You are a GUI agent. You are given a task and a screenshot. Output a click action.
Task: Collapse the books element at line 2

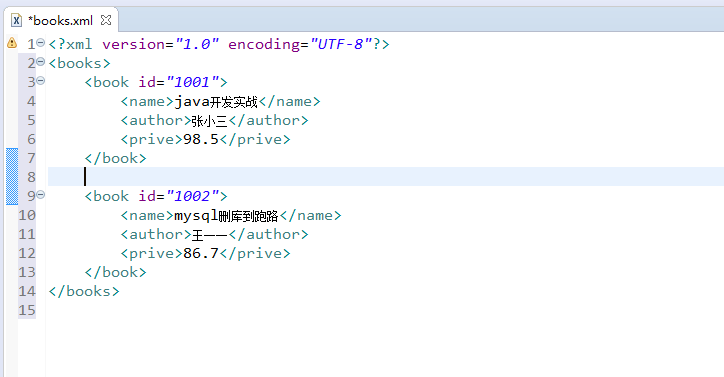[41, 62]
